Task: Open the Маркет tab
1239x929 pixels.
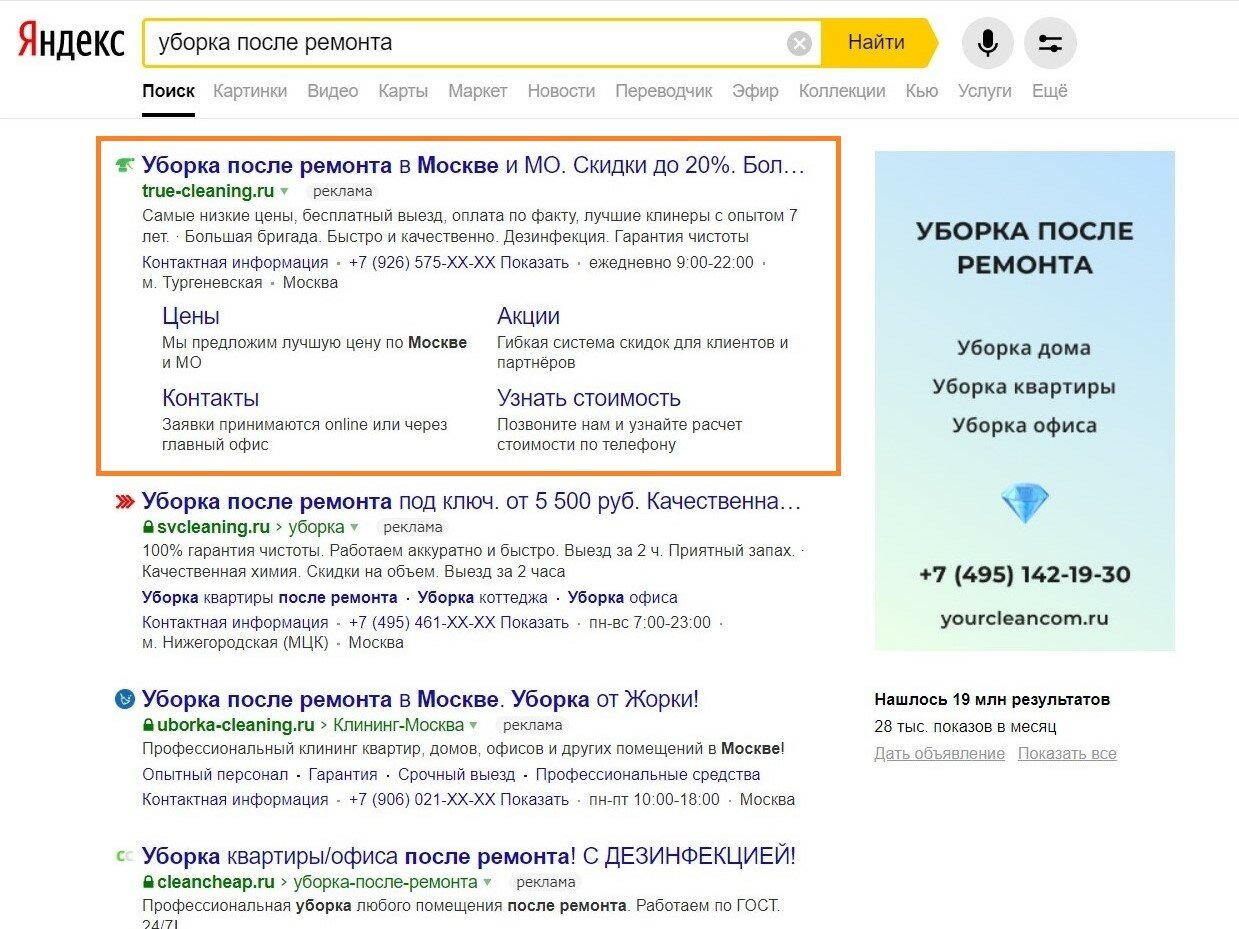Action: pos(478,91)
